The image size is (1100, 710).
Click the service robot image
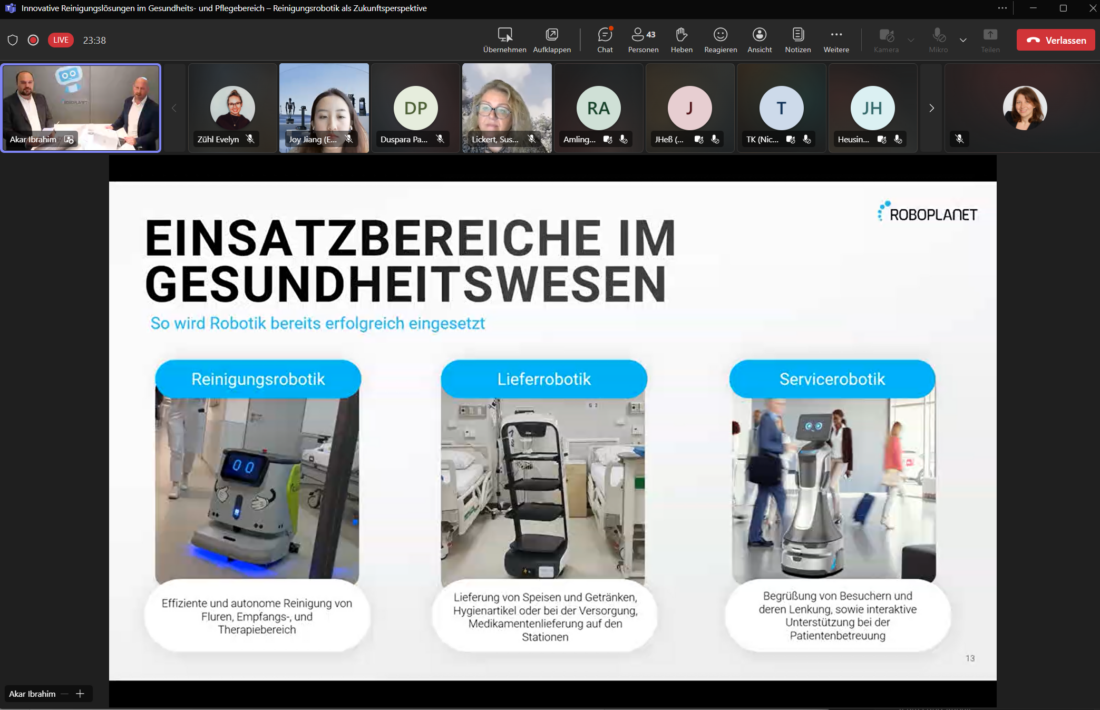click(833, 490)
